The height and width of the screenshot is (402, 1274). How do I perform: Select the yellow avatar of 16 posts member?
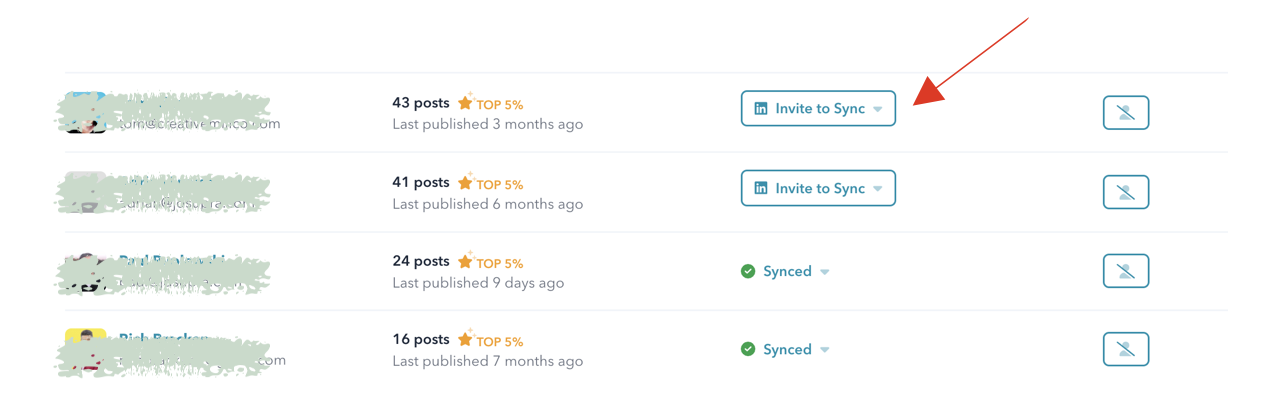(x=86, y=338)
